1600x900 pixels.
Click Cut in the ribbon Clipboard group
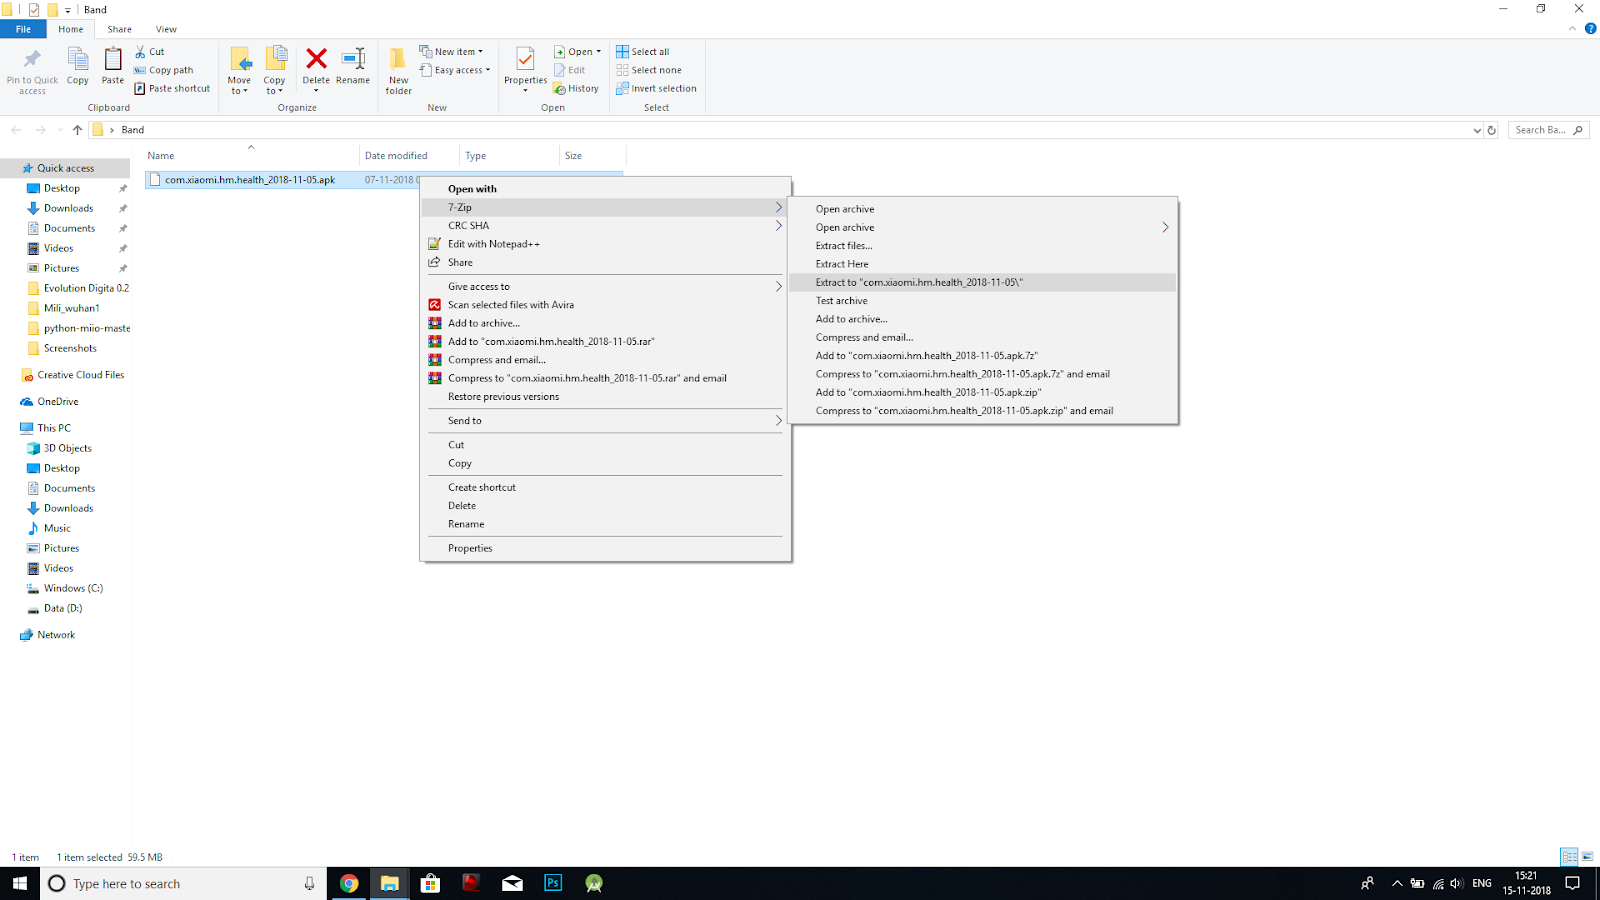pyautogui.click(x=150, y=52)
